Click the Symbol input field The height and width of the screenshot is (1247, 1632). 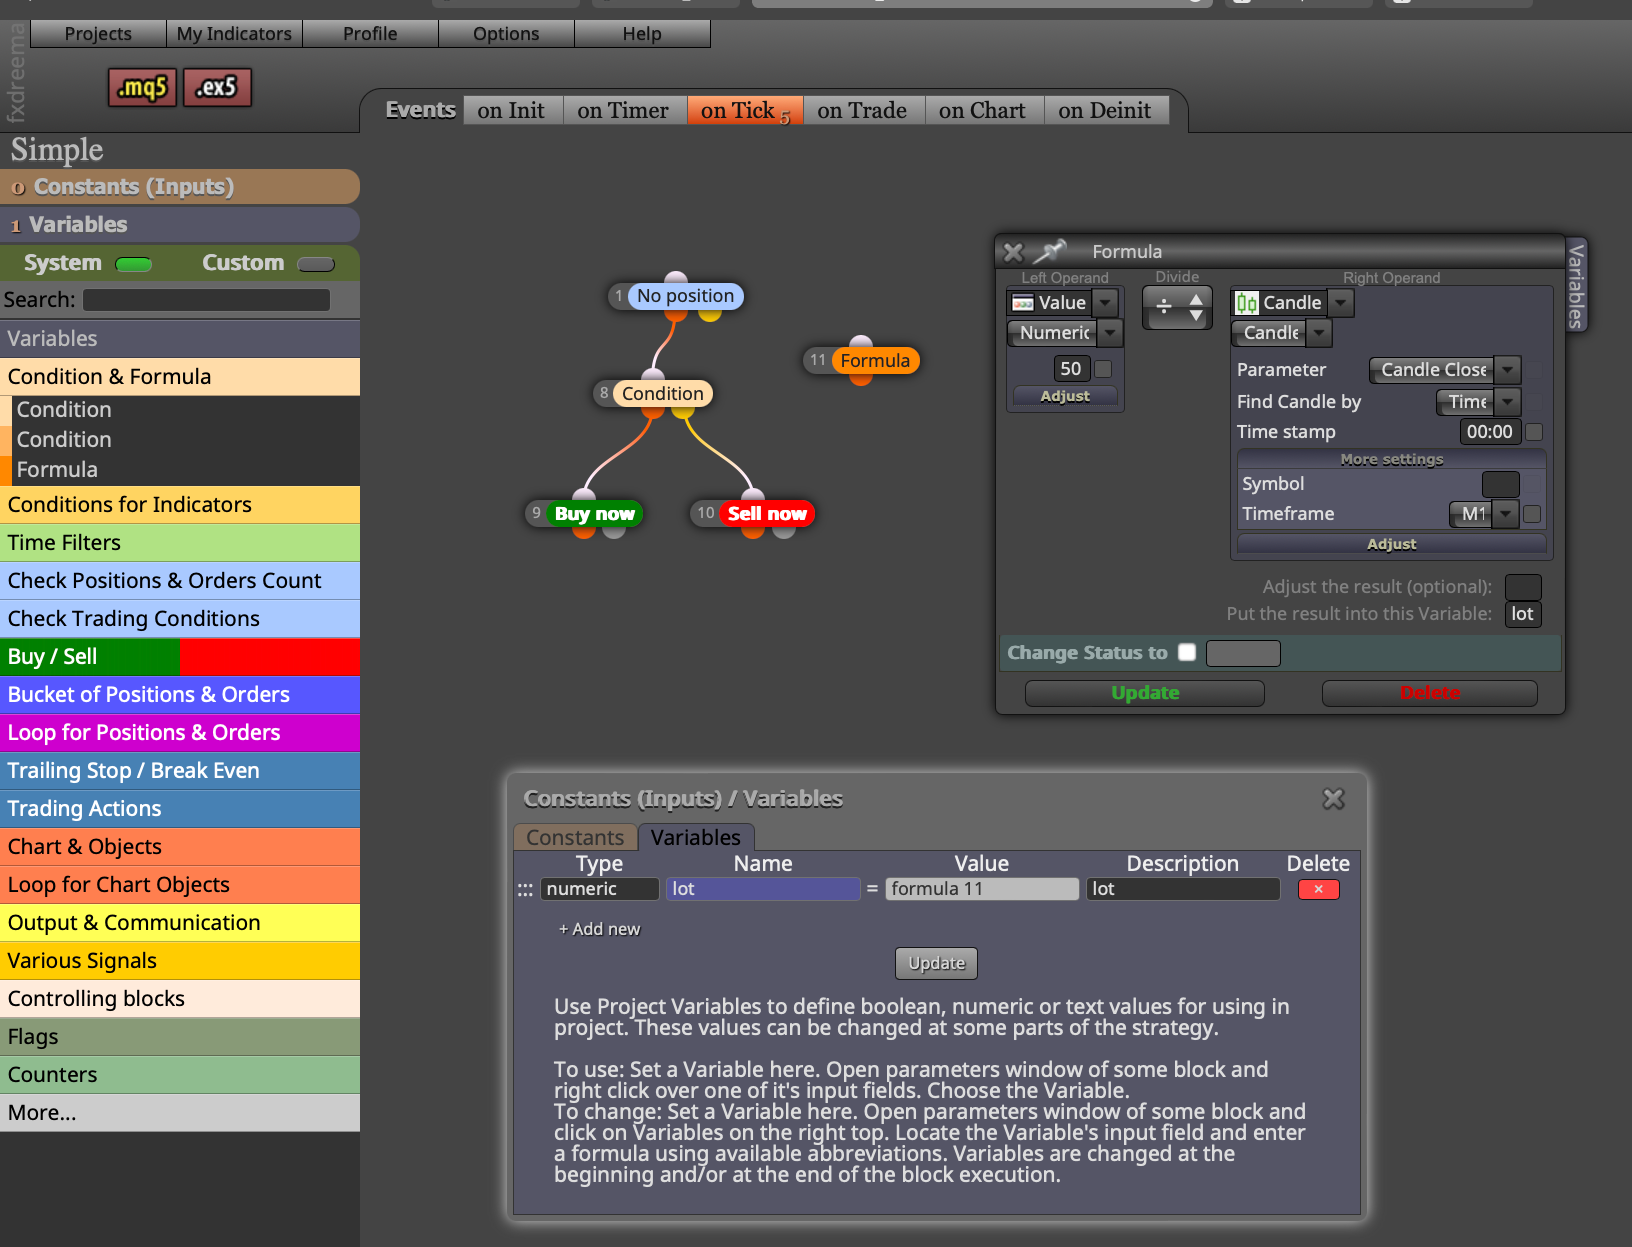coord(1500,484)
